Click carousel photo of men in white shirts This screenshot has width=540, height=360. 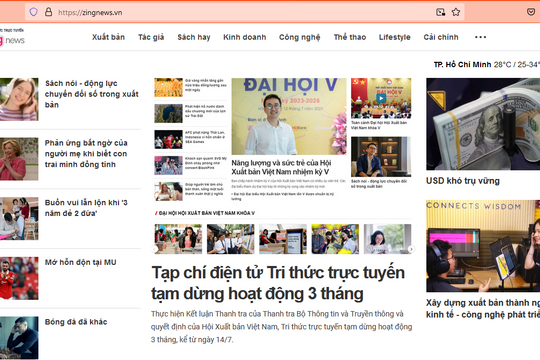(230, 239)
